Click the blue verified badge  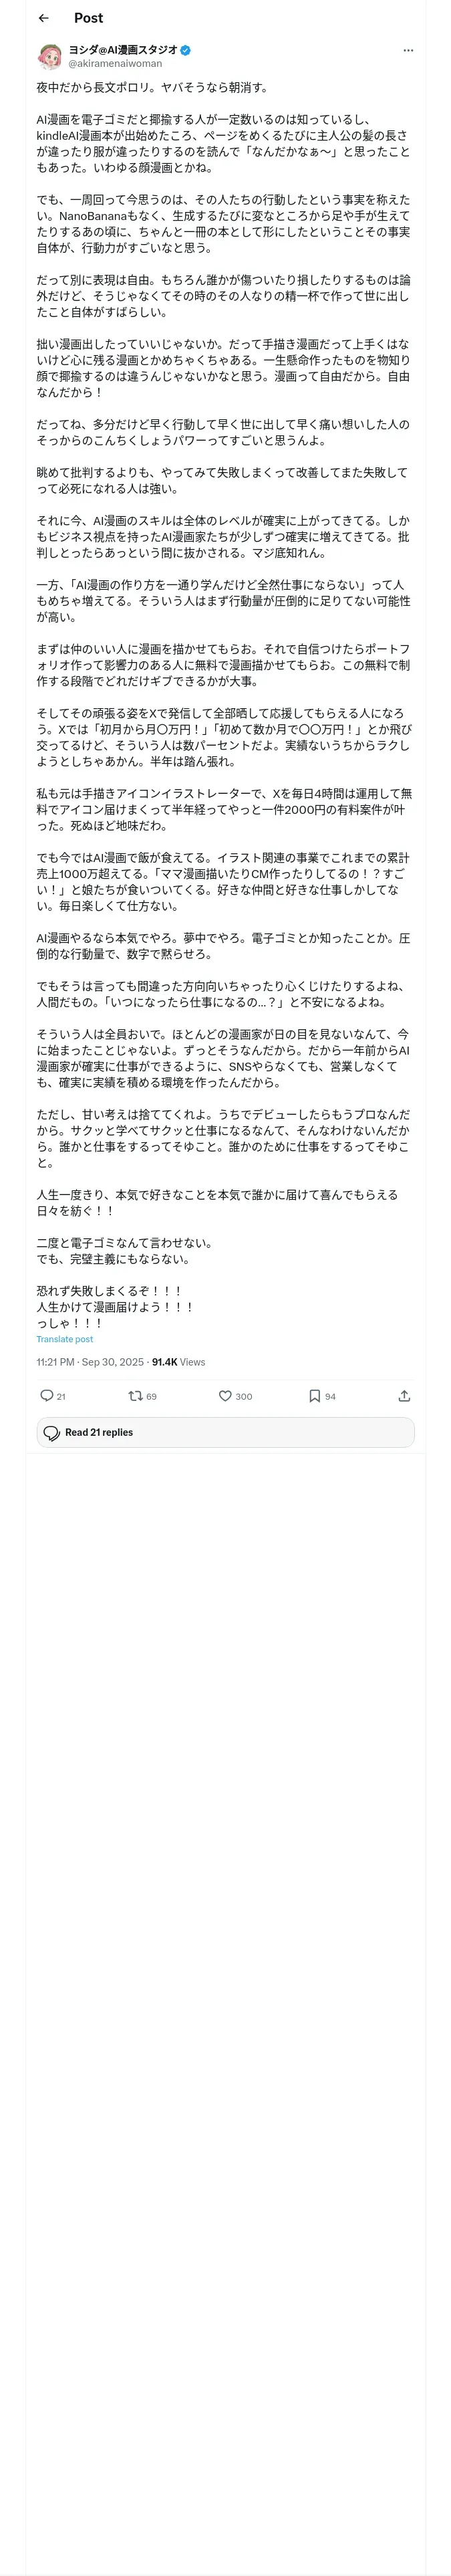pos(186,50)
